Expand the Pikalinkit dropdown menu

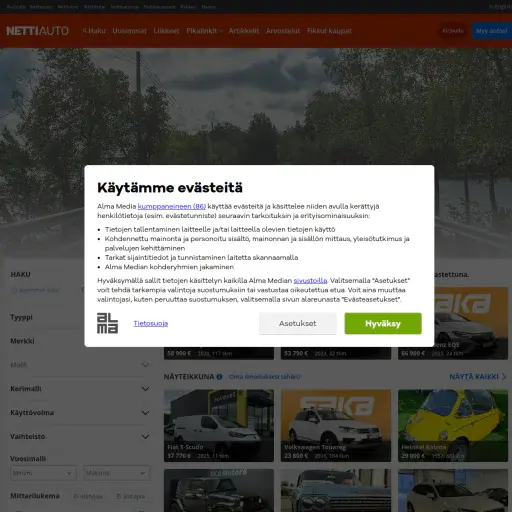click(x=204, y=31)
